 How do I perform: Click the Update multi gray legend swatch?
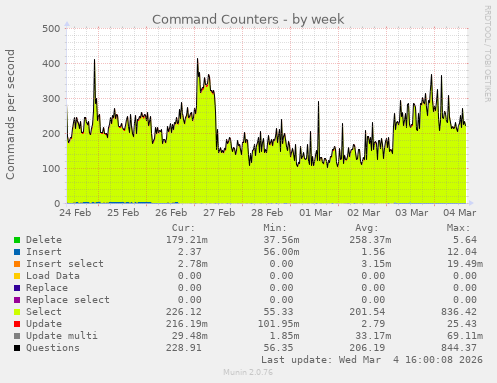(x=17, y=336)
